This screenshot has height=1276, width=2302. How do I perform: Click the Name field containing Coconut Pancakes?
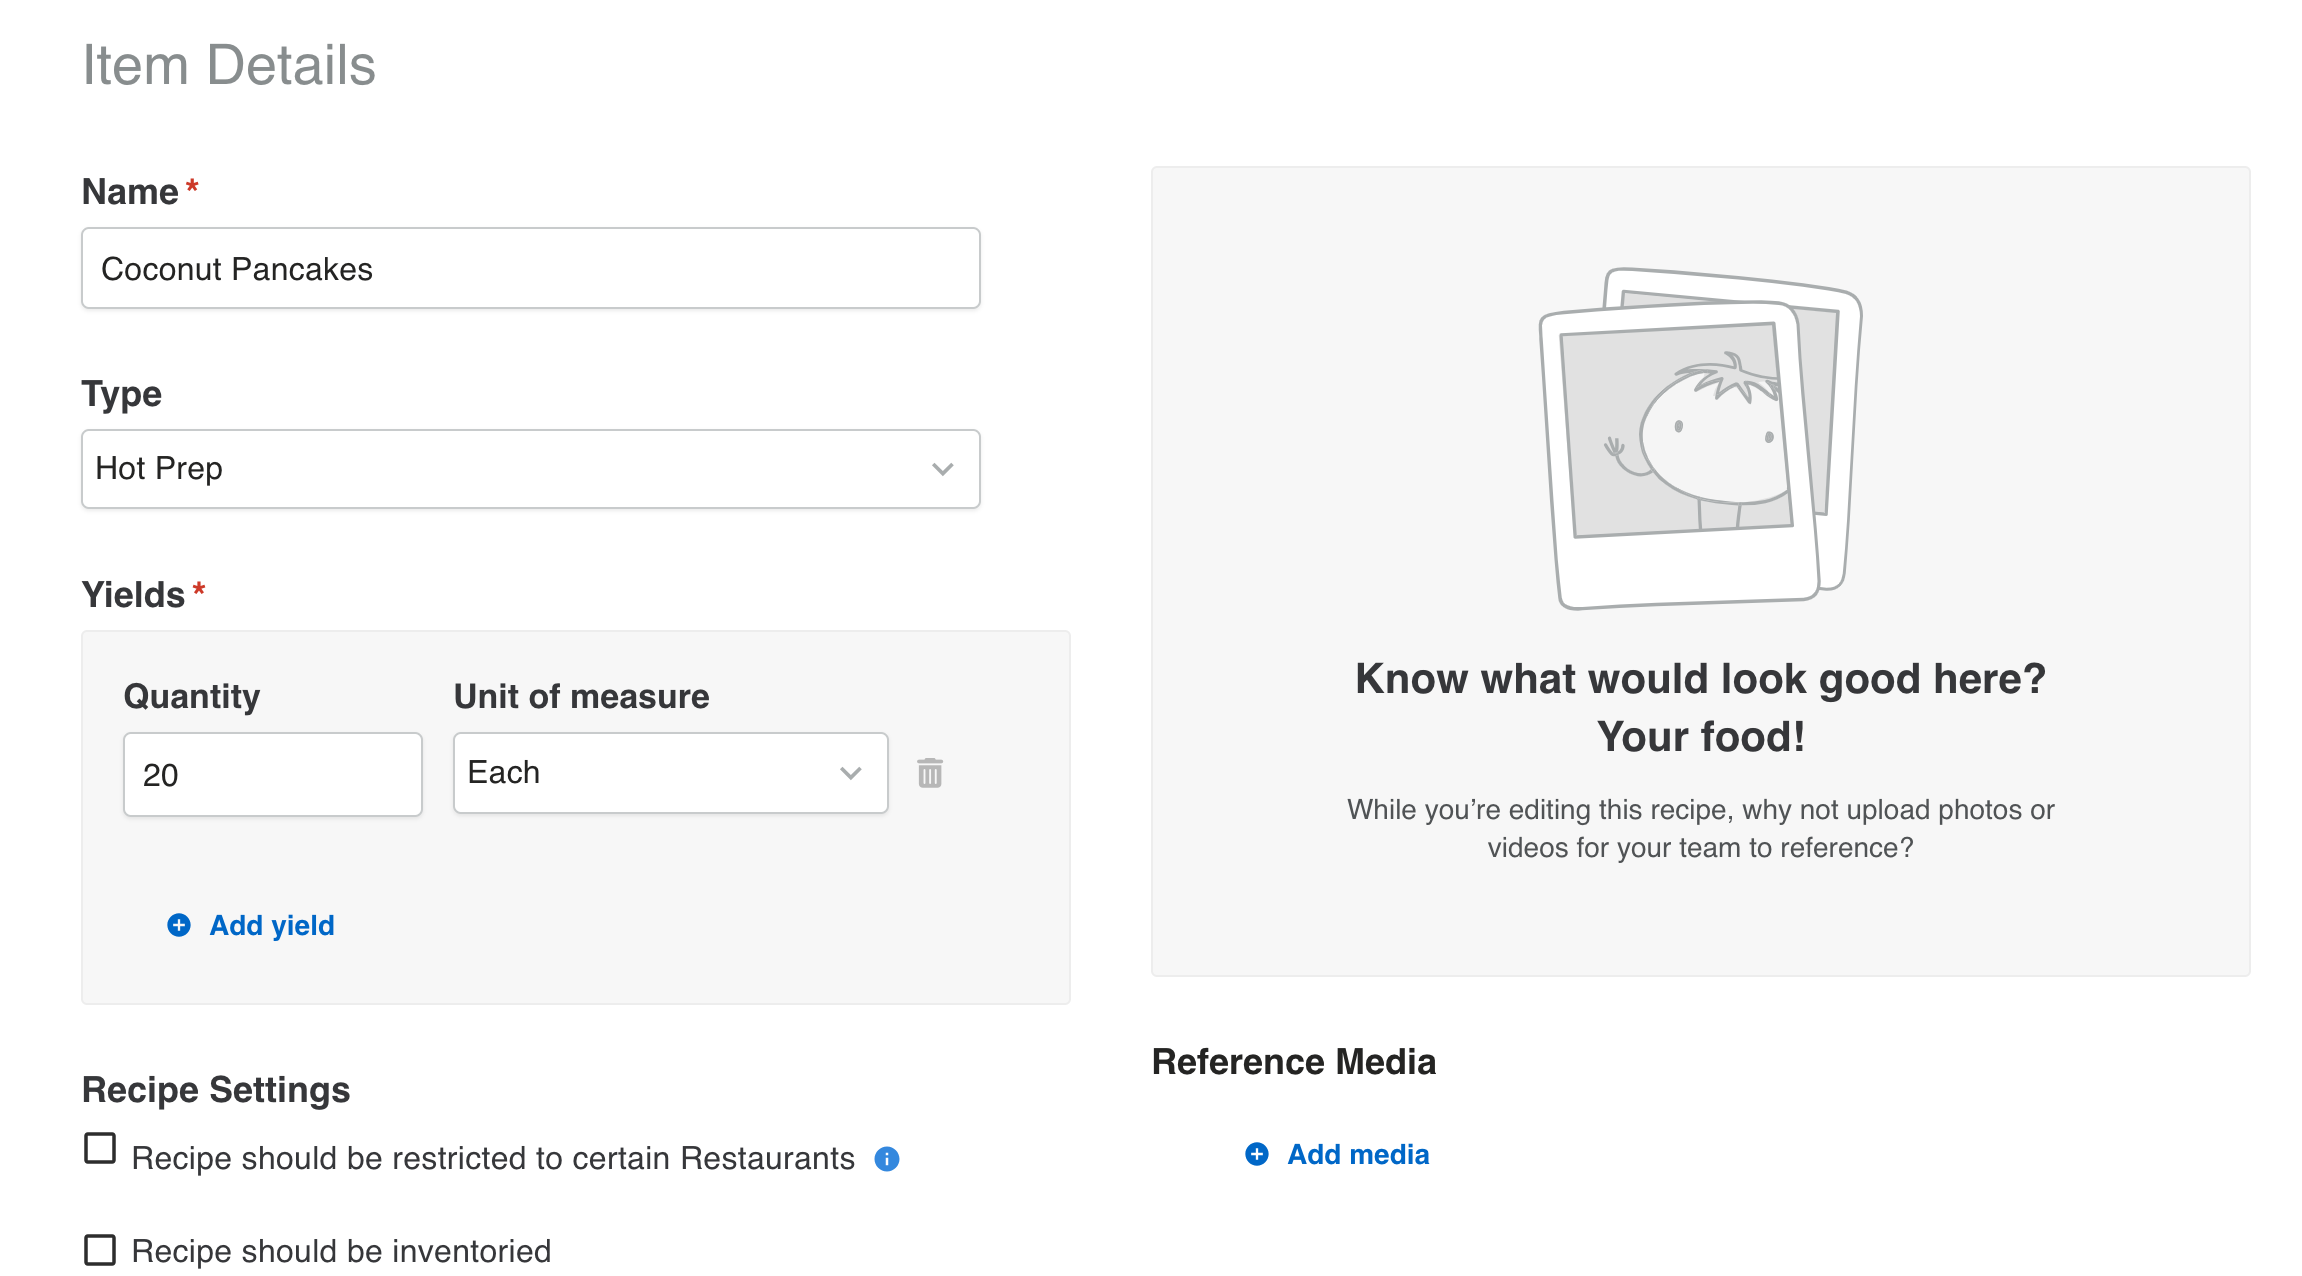coord(530,268)
